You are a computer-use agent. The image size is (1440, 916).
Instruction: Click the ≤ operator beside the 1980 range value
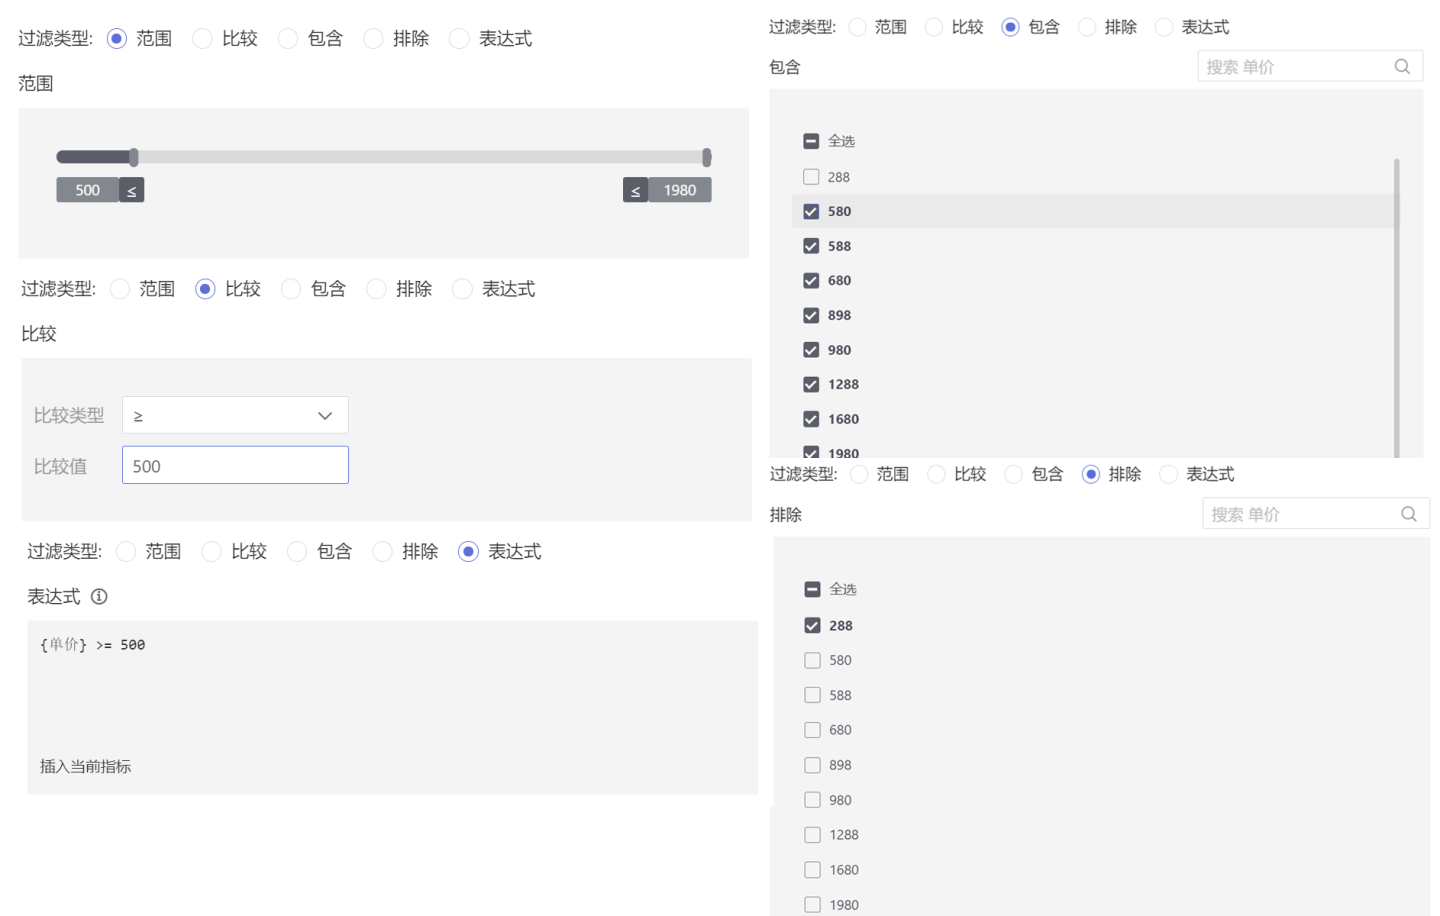pos(635,190)
